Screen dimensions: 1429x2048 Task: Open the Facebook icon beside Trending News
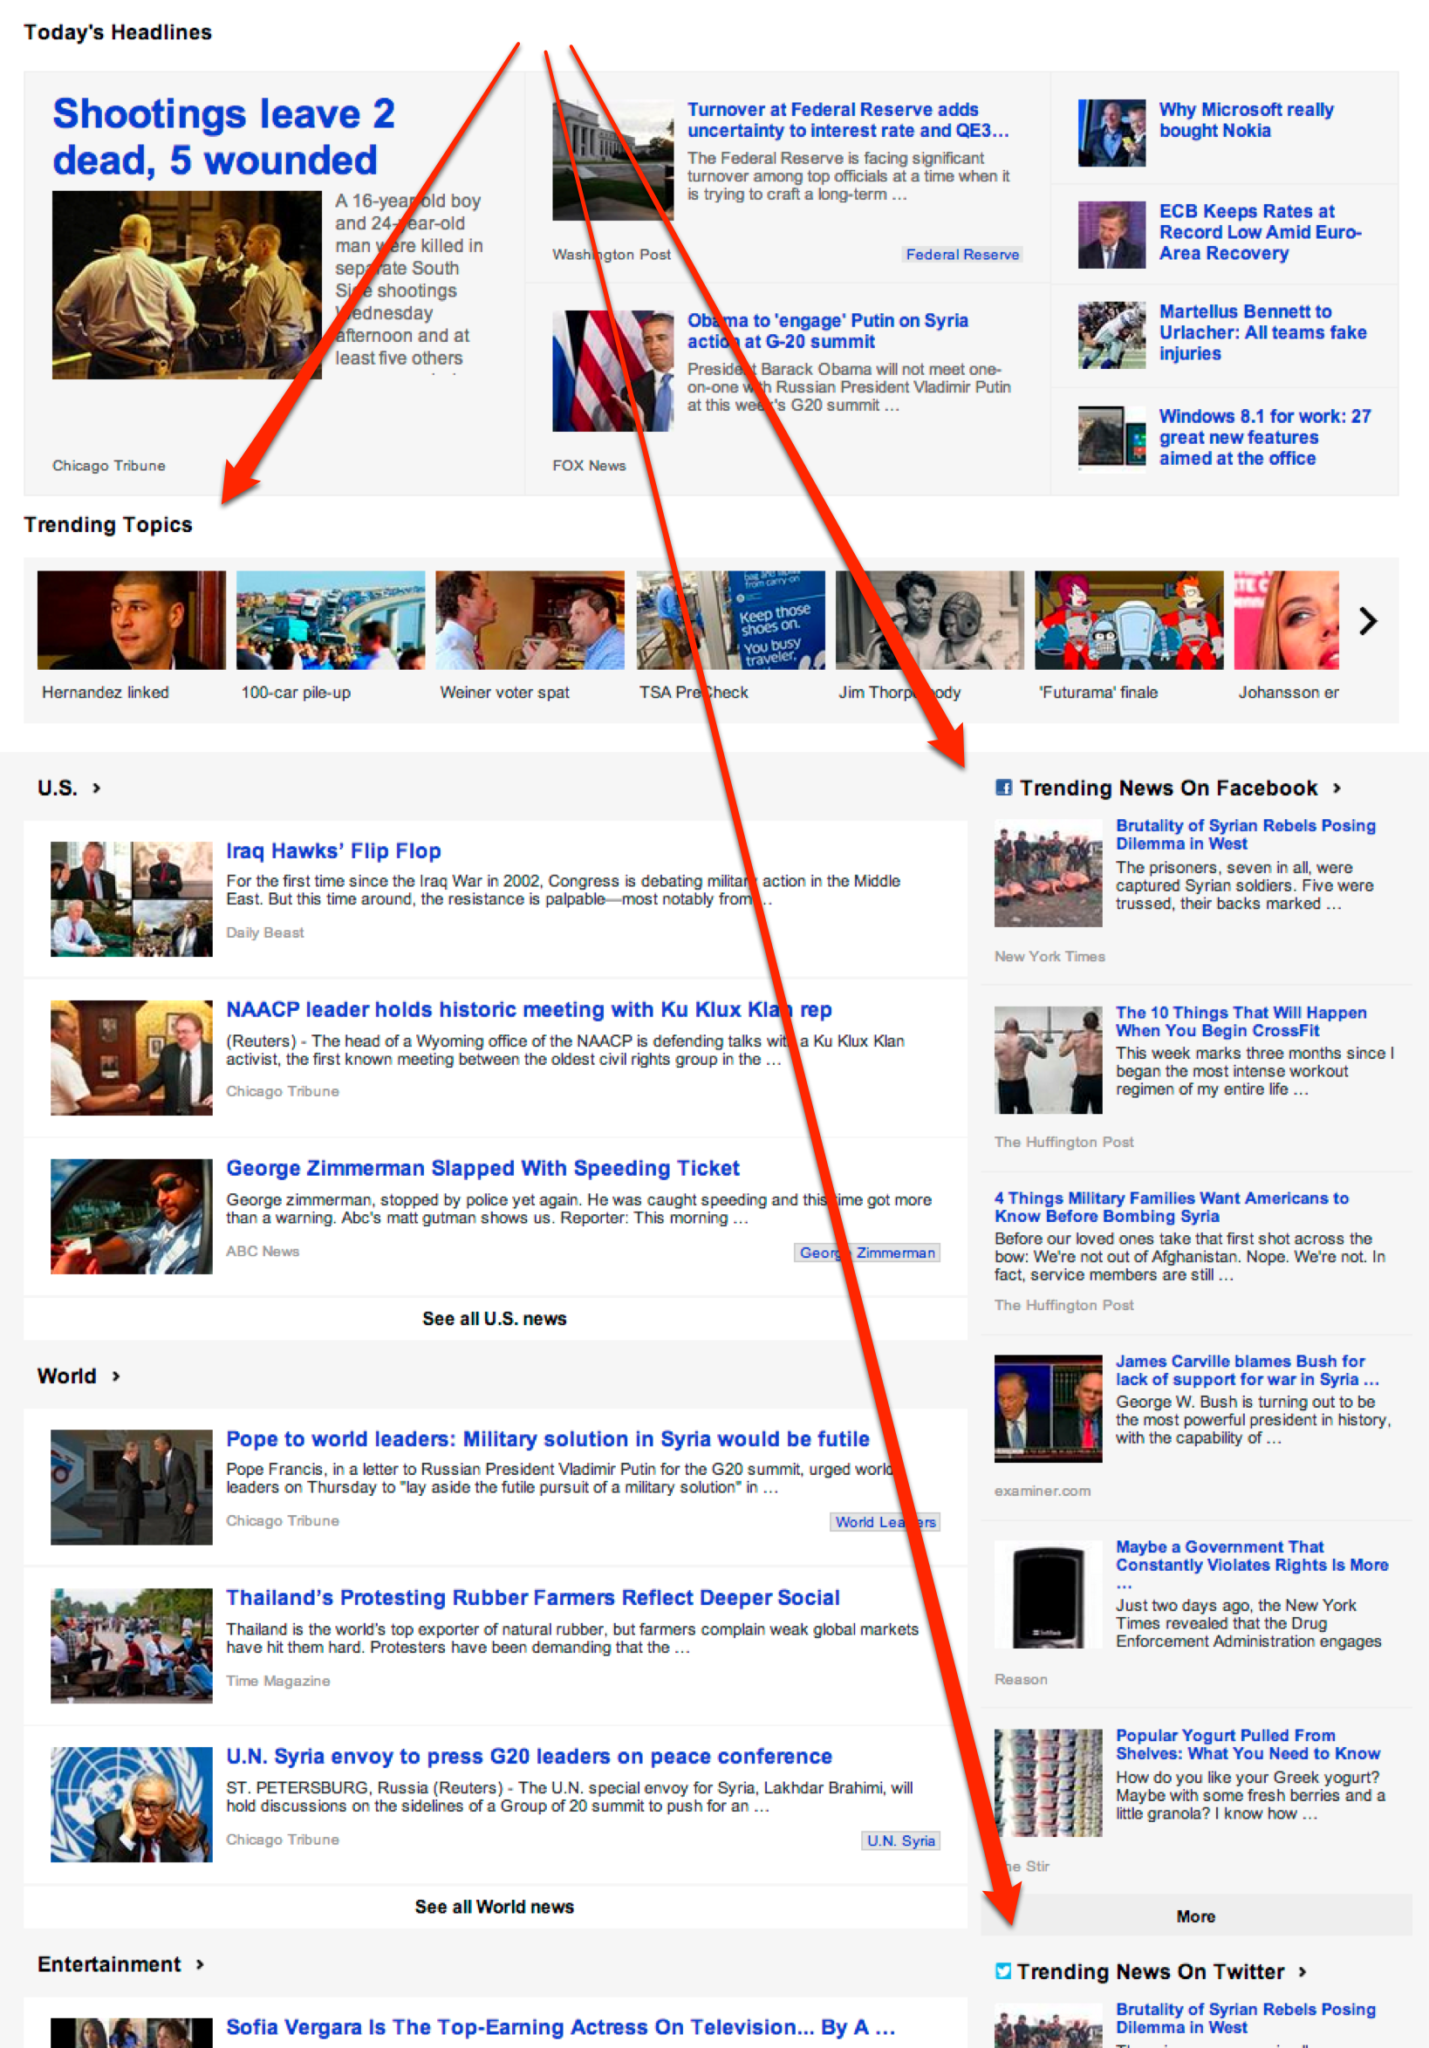click(1004, 788)
